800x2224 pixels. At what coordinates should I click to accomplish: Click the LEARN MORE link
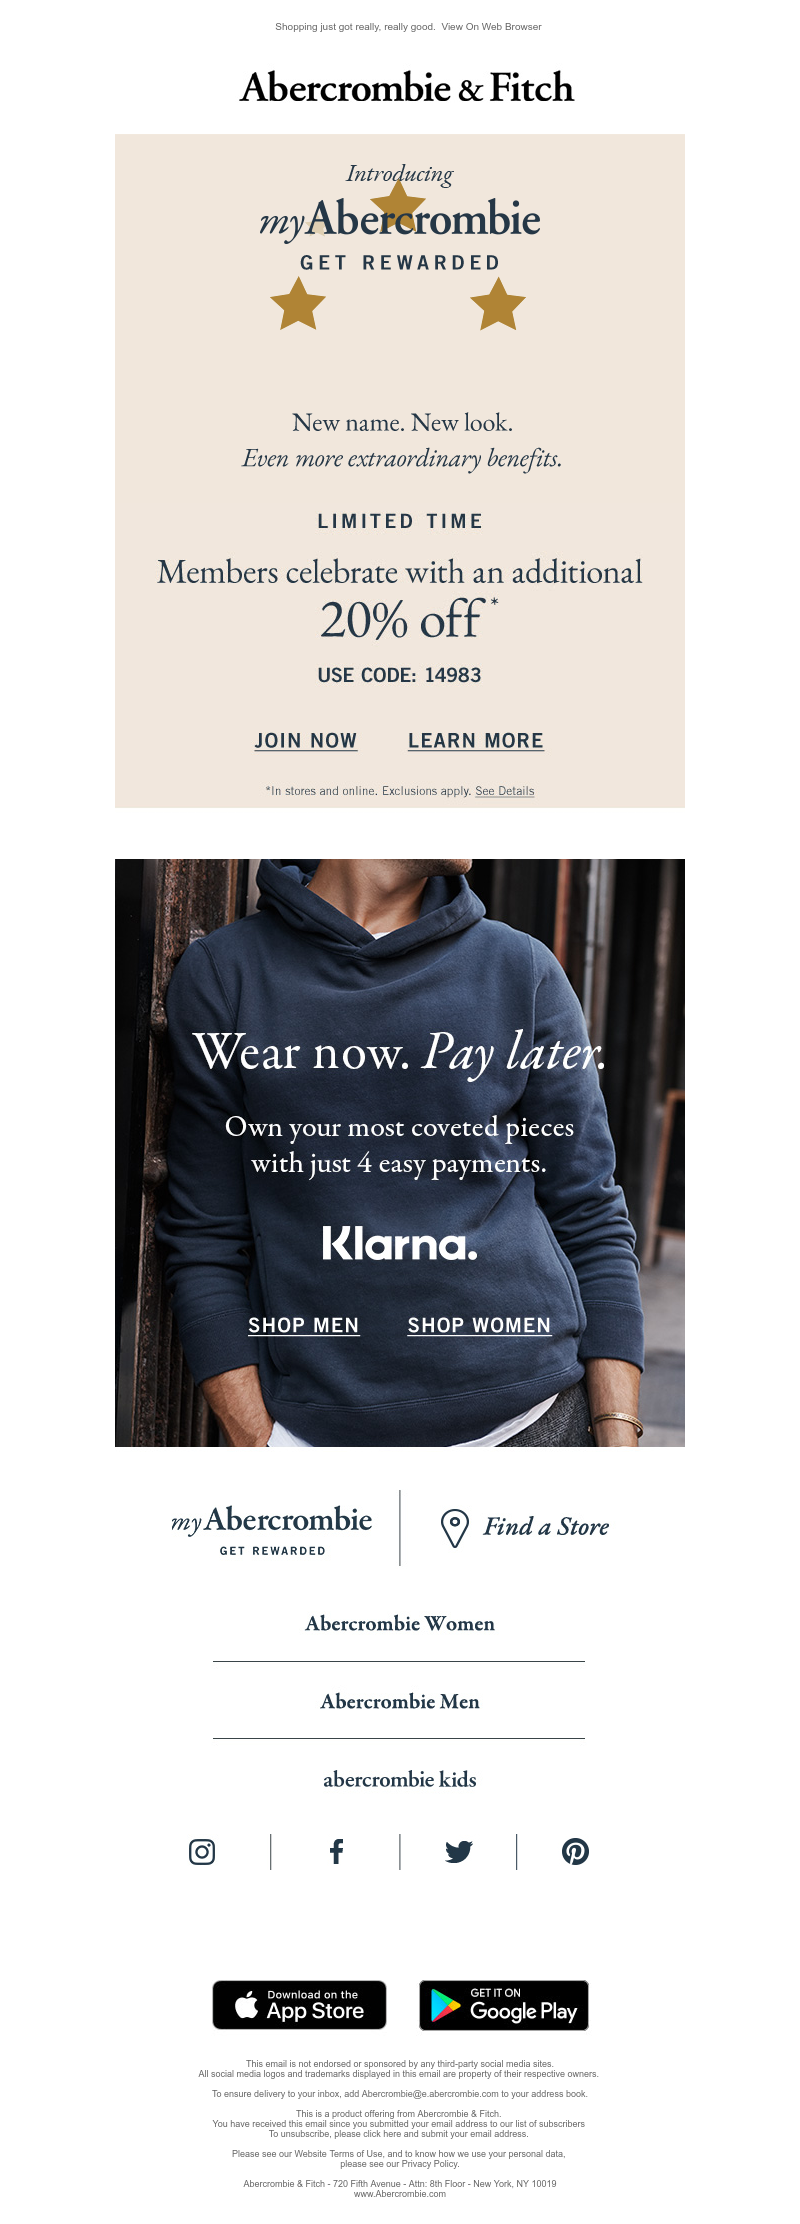pyautogui.click(x=476, y=741)
